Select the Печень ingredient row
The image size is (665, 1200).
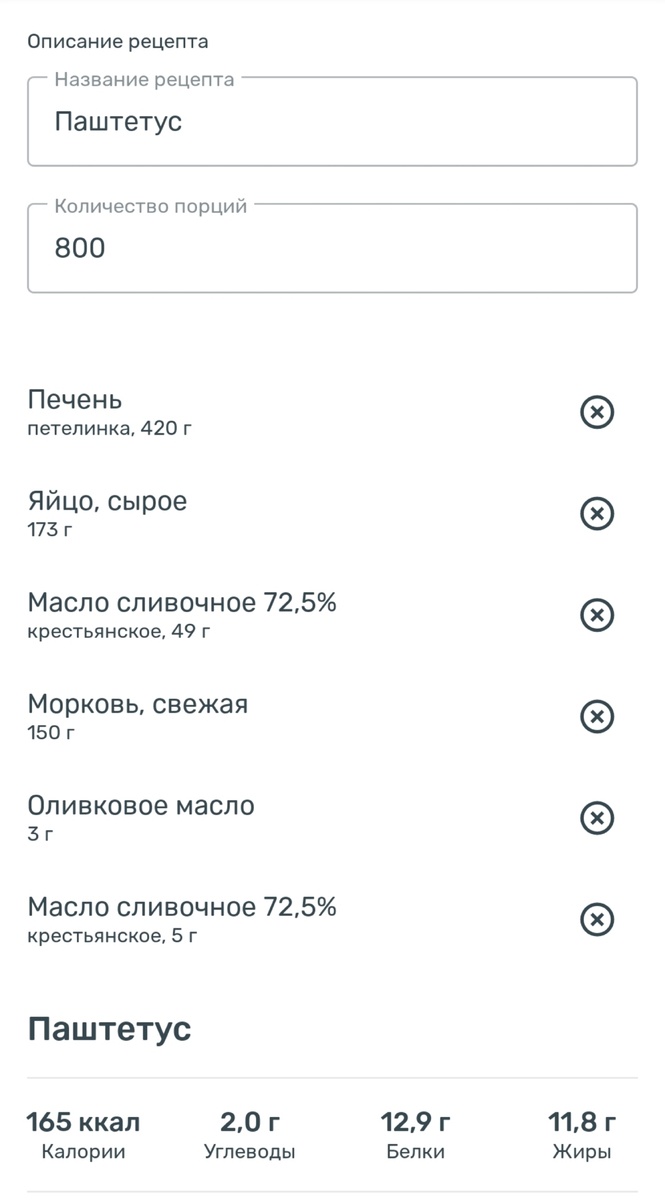75,399
